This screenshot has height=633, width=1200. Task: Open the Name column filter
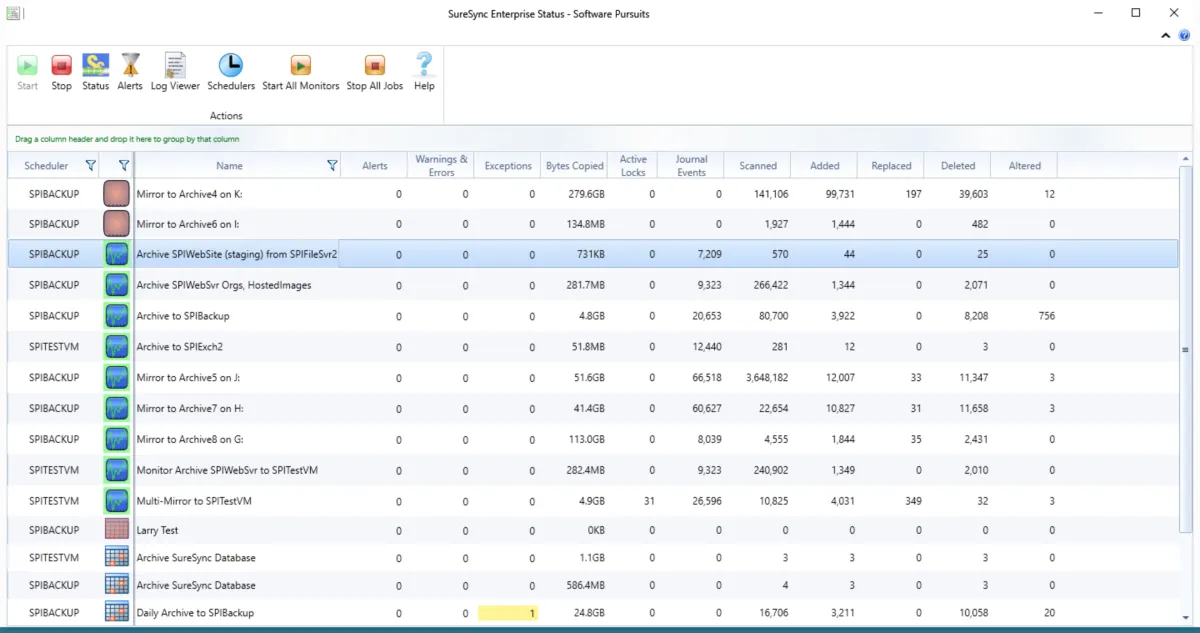point(332,166)
